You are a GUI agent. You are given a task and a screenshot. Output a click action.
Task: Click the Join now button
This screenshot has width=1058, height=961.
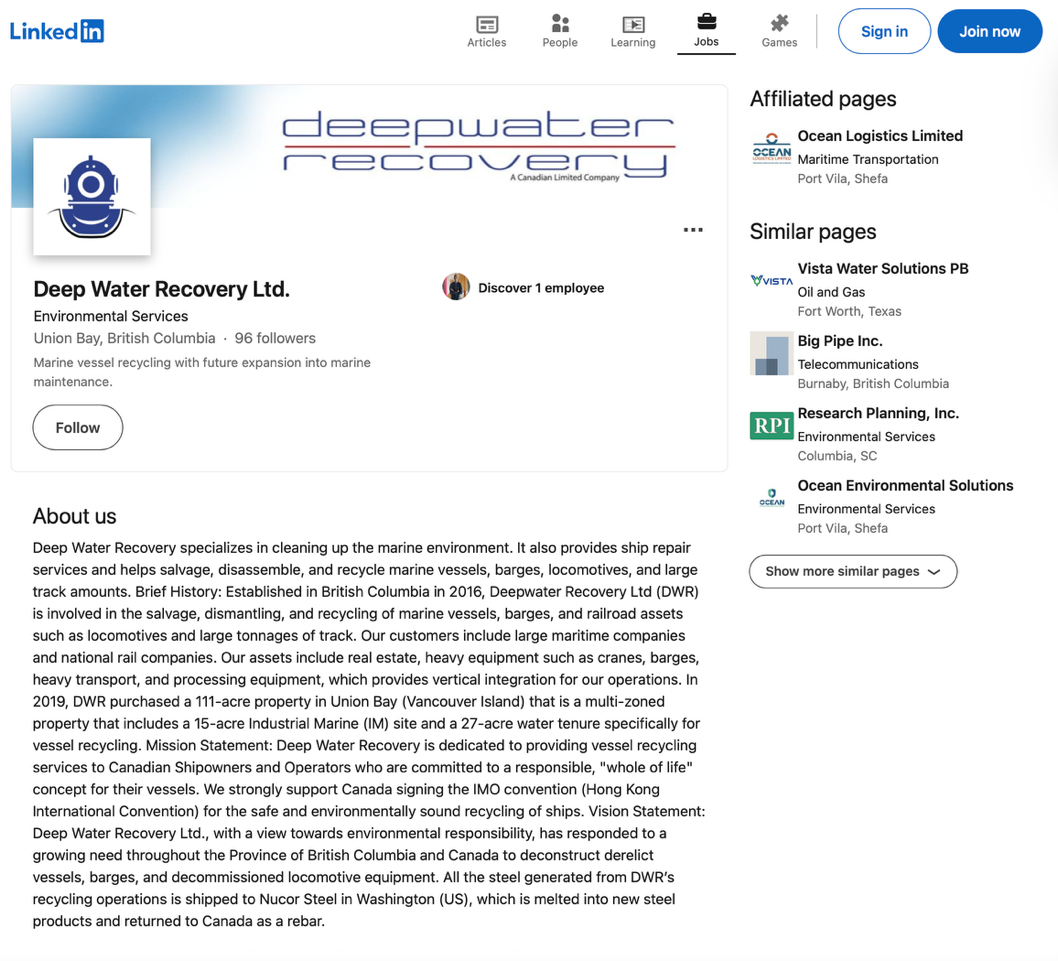990,31
